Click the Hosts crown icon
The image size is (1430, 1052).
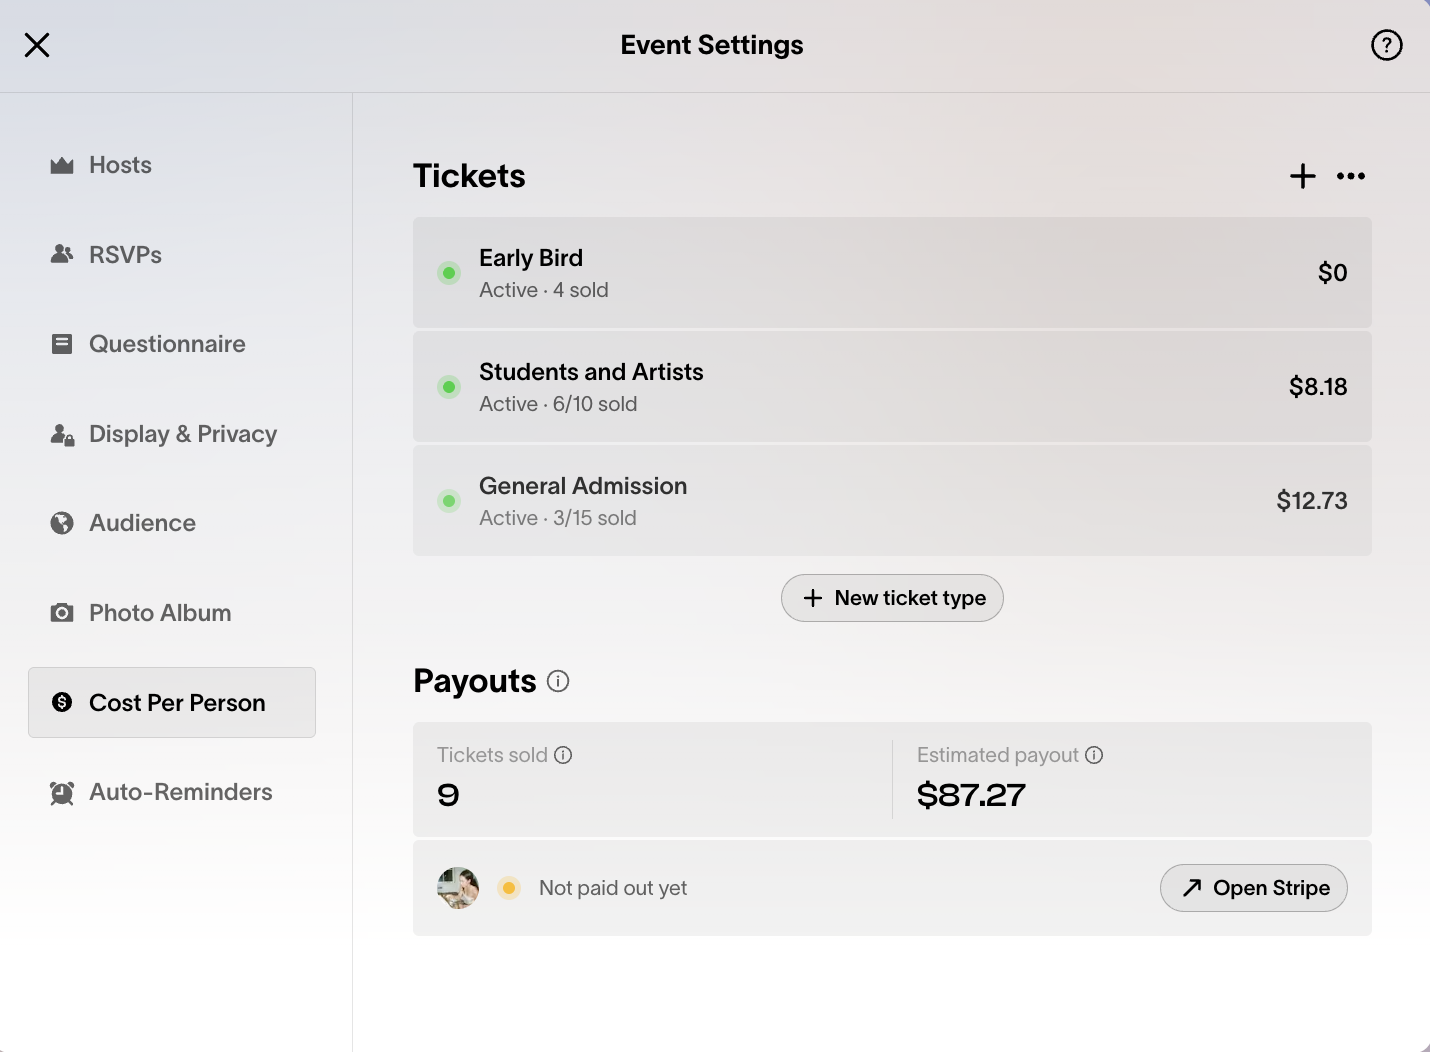tap(62, 165)
